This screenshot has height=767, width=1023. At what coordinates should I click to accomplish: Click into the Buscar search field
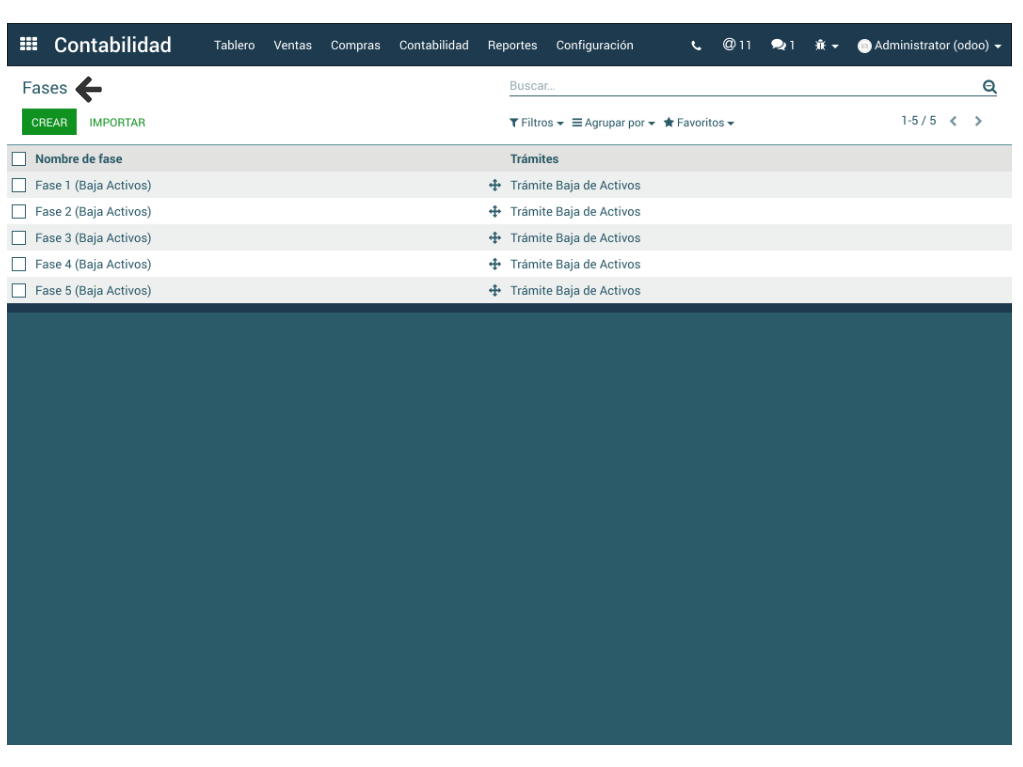tap(740, 87)
